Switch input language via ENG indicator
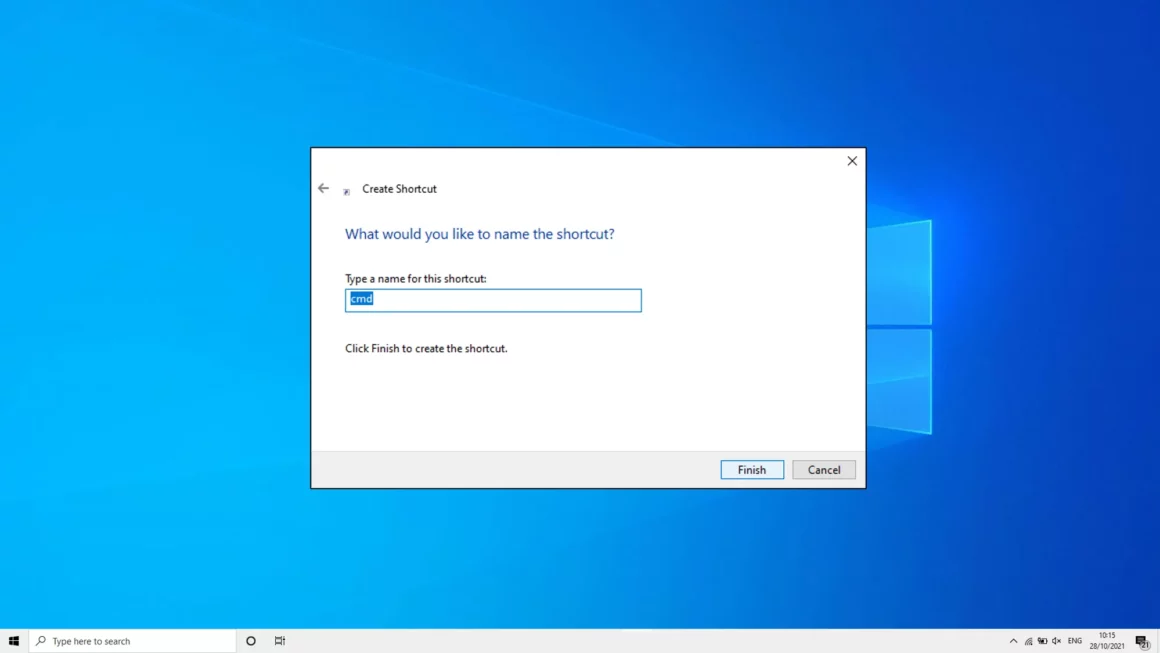 coord(1075,641)
